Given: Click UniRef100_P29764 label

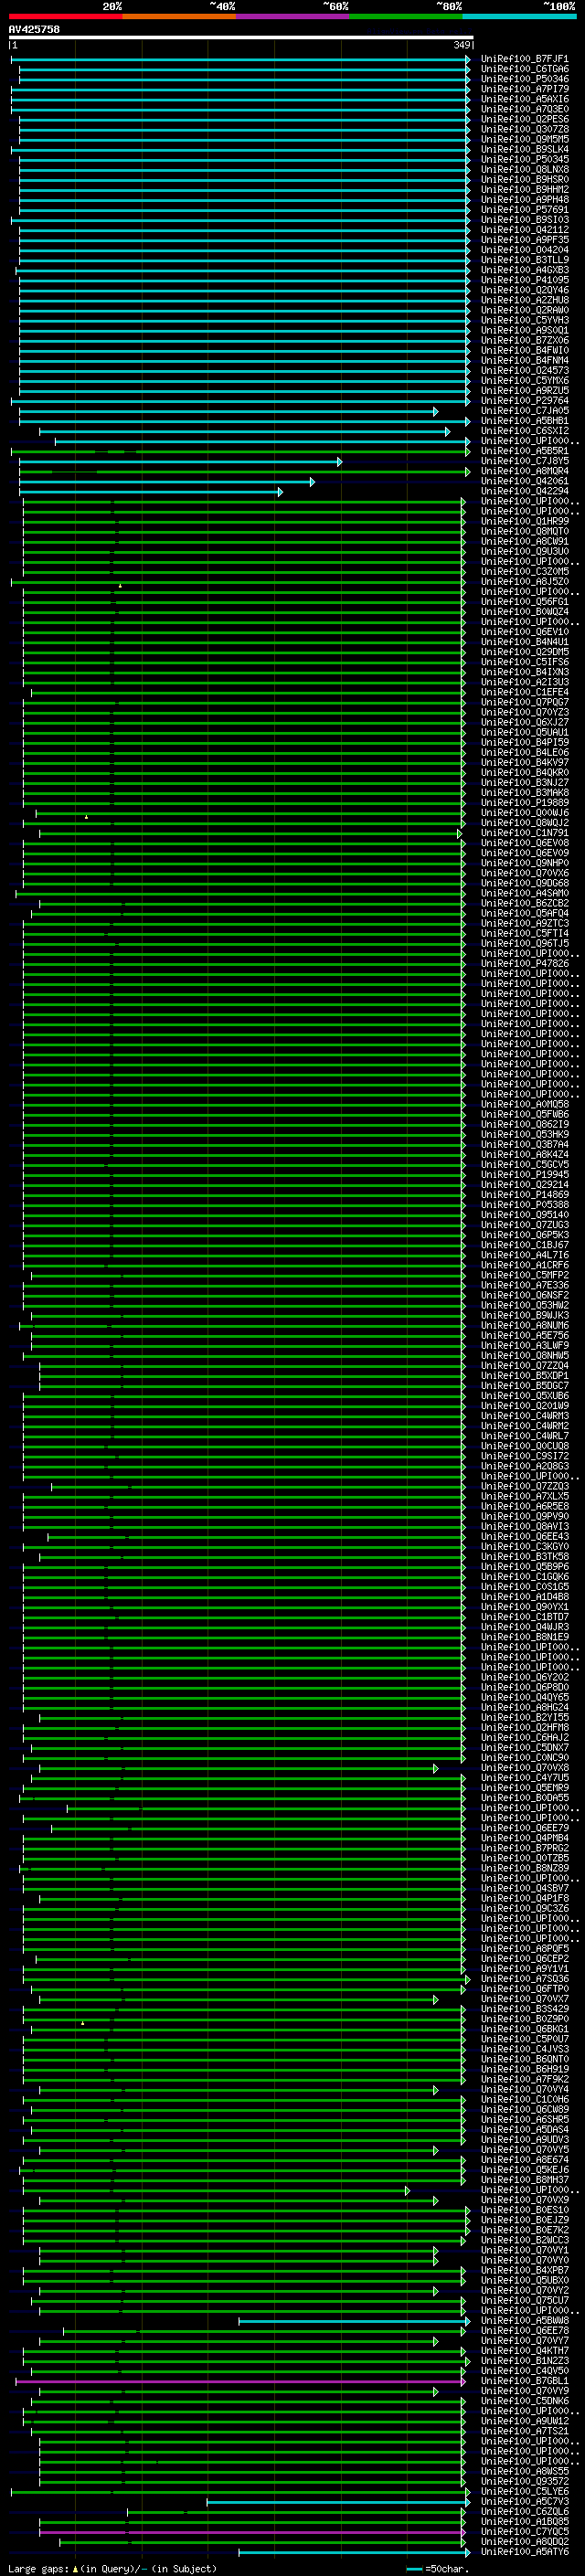Looking at the screenshot, I should [524, 401].
